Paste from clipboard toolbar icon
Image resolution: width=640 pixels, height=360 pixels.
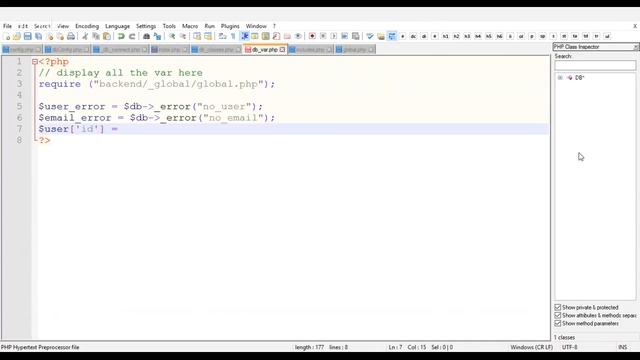point(107,36)
